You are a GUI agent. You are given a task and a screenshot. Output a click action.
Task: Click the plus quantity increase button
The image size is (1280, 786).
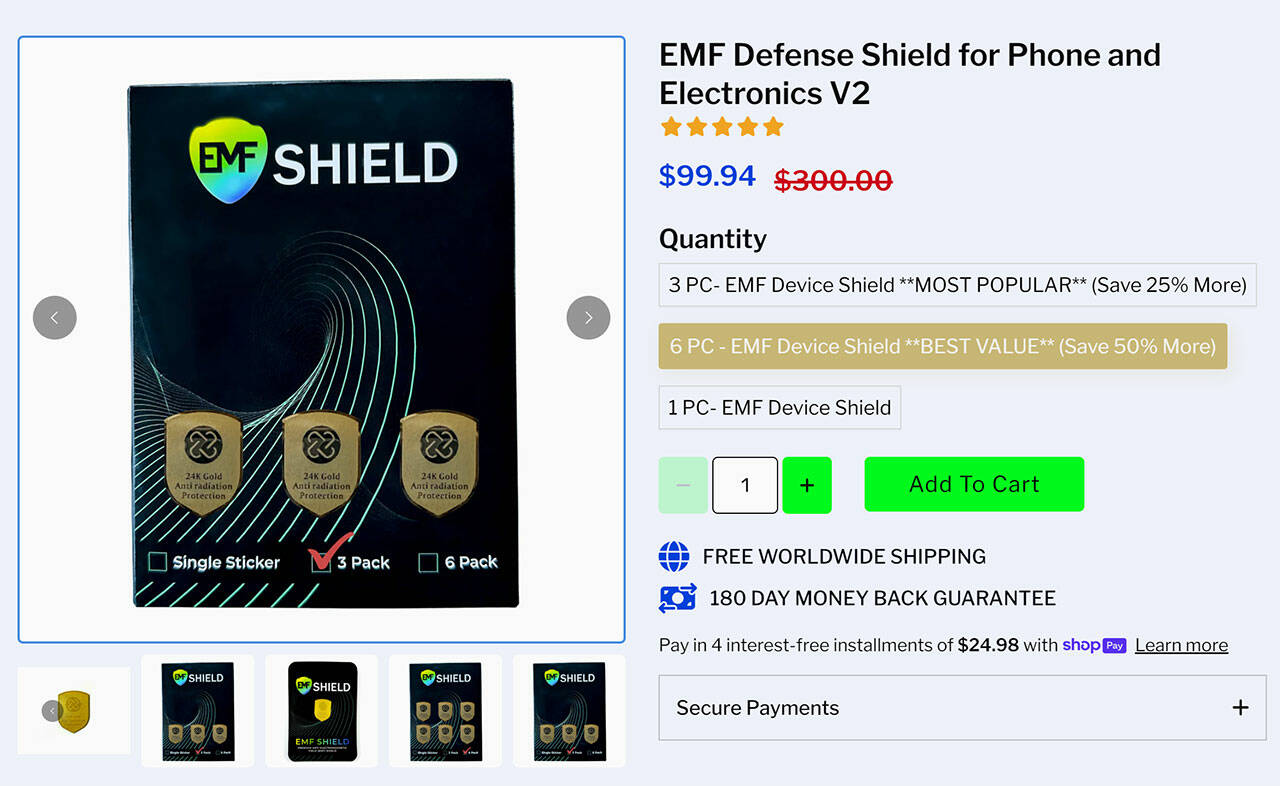807,485
